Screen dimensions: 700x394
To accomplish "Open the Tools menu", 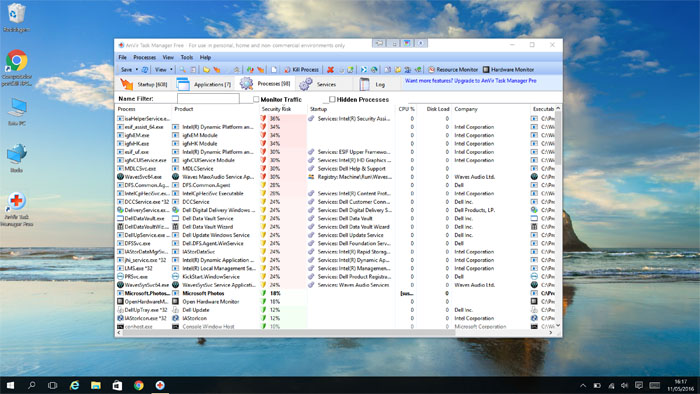I will pyautogui.click(x=187, y=58).
